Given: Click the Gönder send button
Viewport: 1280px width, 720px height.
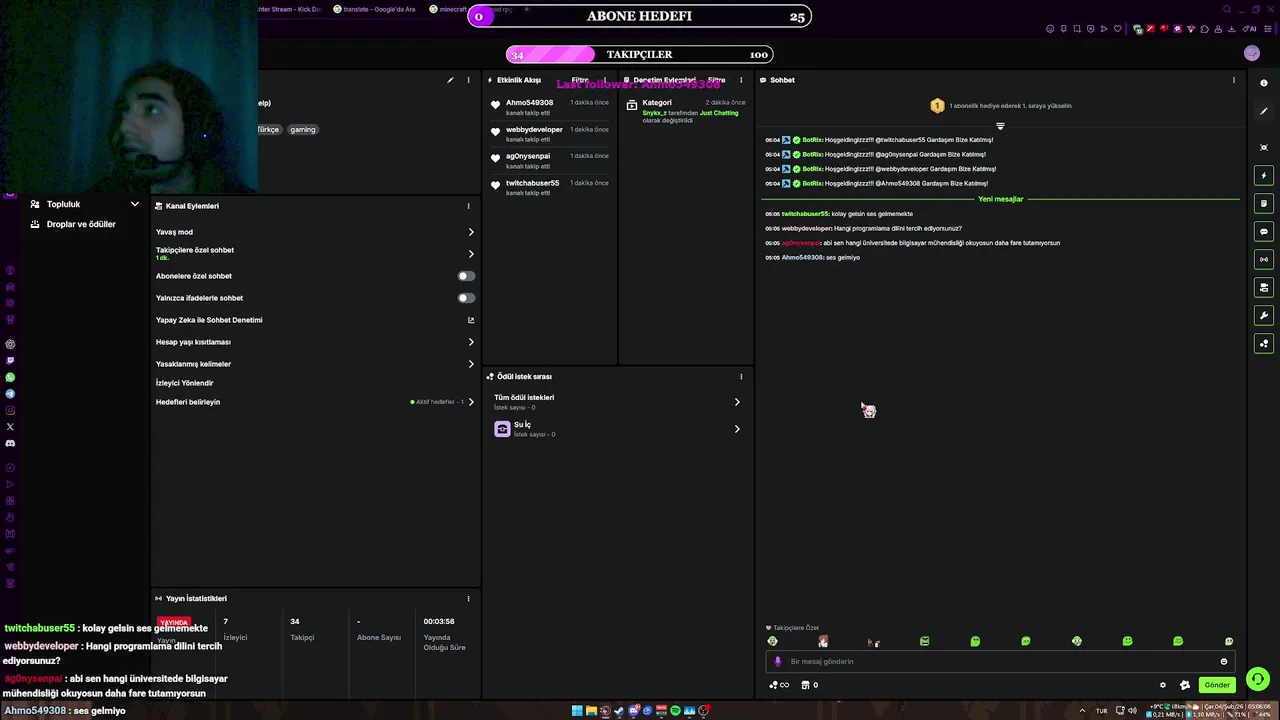Looking at the screenshot, I should [1217, 685].
